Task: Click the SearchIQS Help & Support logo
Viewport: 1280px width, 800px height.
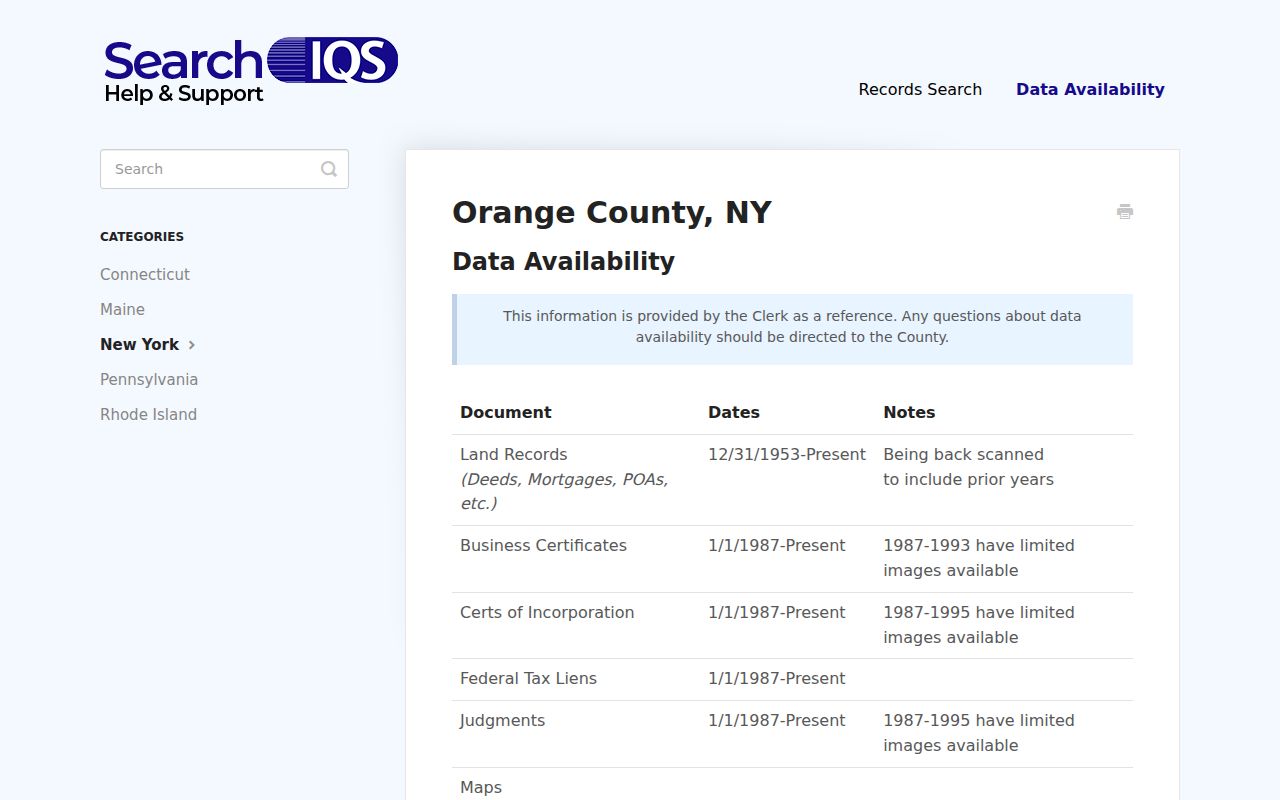Action: pos(251,71)
